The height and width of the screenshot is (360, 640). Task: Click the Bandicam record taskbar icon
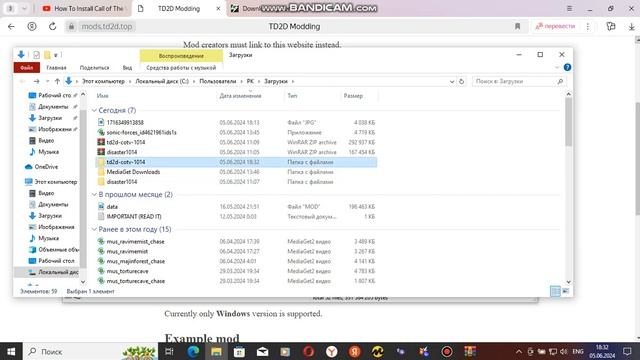(x=447, y=351)
